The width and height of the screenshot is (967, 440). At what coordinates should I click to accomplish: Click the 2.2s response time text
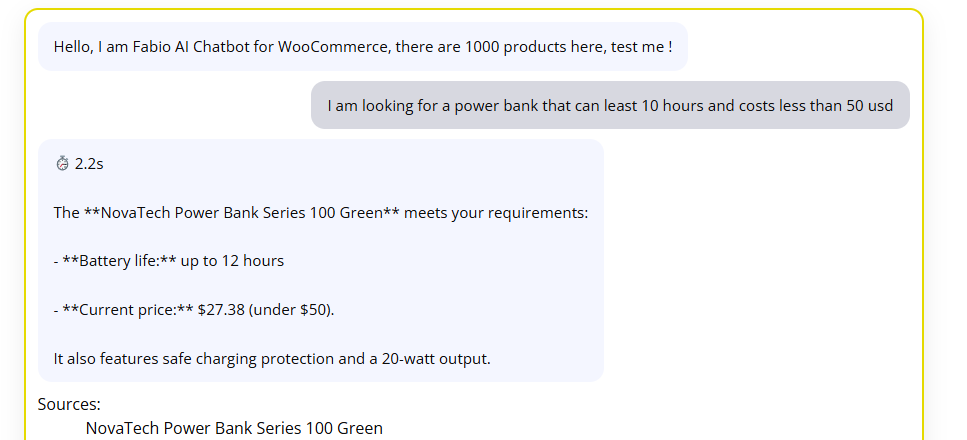click(89, 164)
